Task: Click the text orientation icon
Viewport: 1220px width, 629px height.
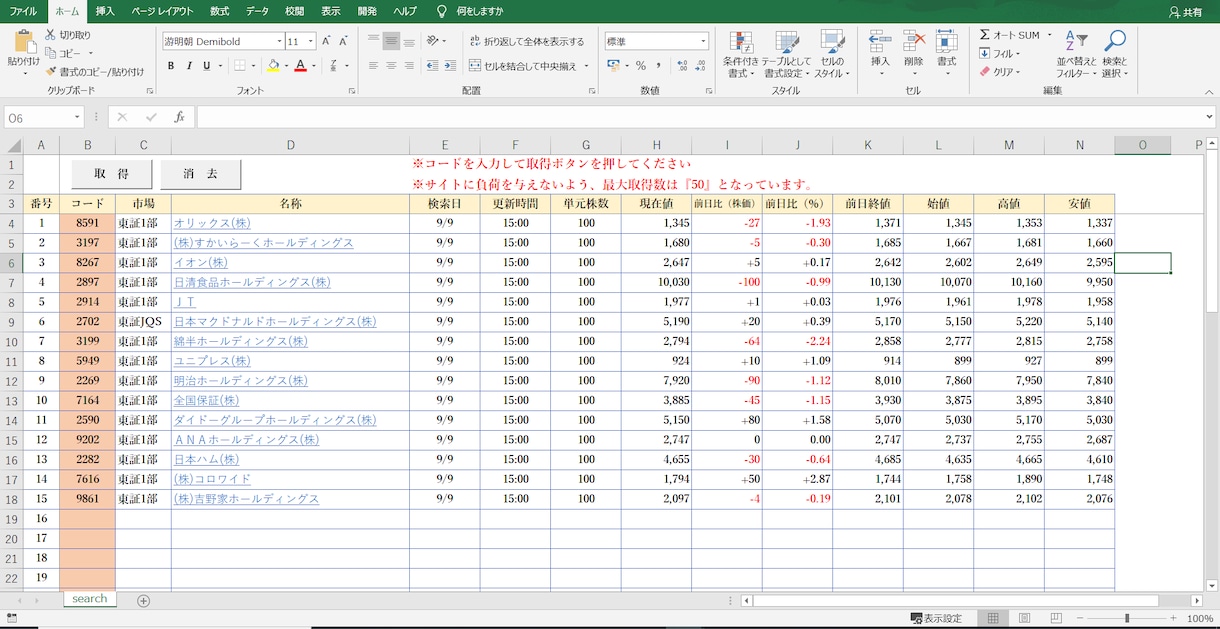Action: [x=433, y=41]
